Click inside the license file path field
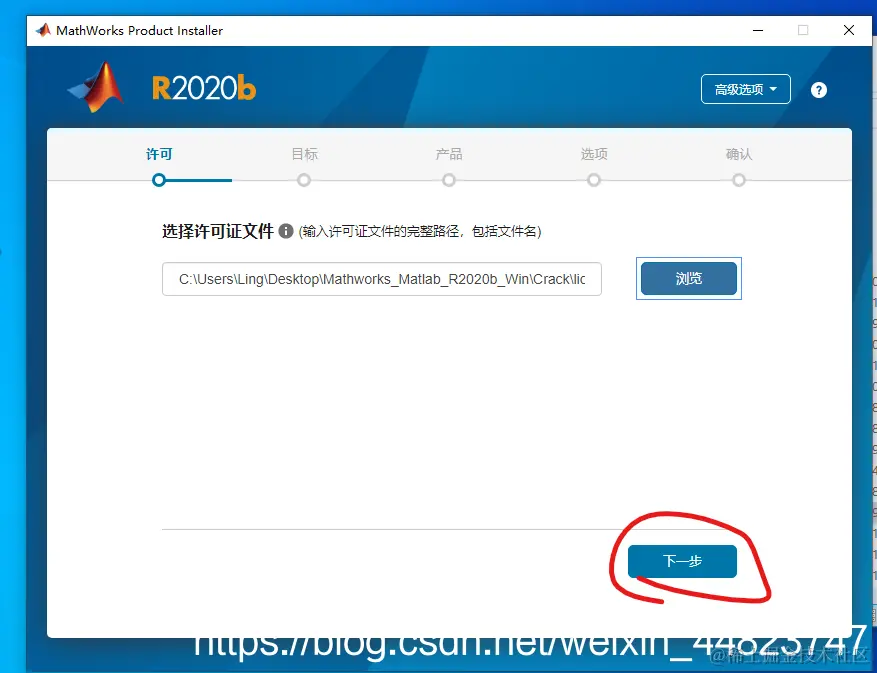 381,279
